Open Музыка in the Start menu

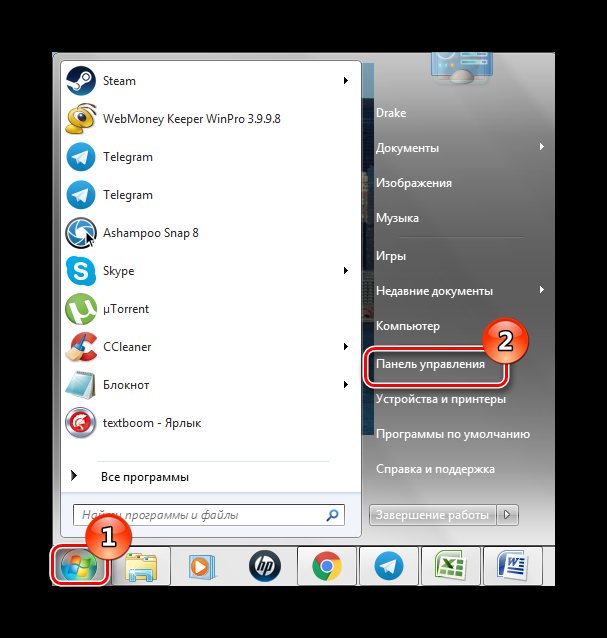[x=397, y=218]
